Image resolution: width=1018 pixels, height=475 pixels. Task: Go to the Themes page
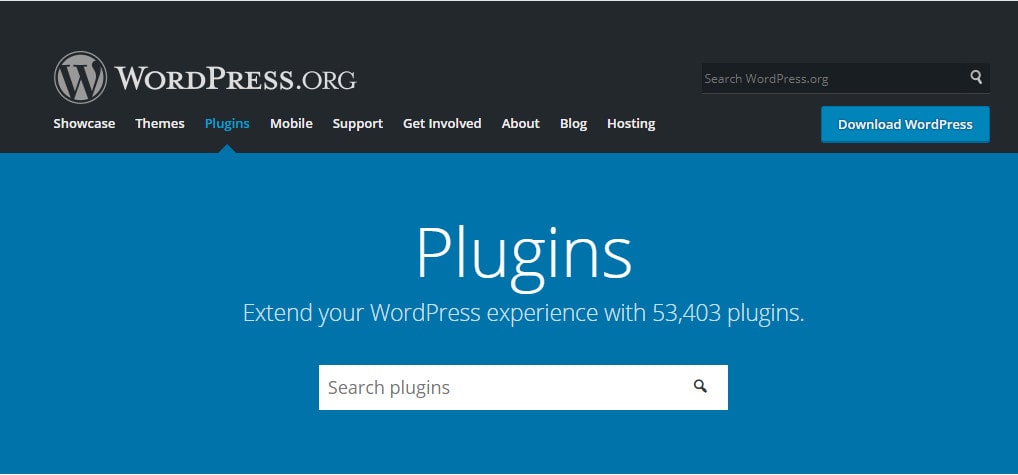[x=160, y=123]
